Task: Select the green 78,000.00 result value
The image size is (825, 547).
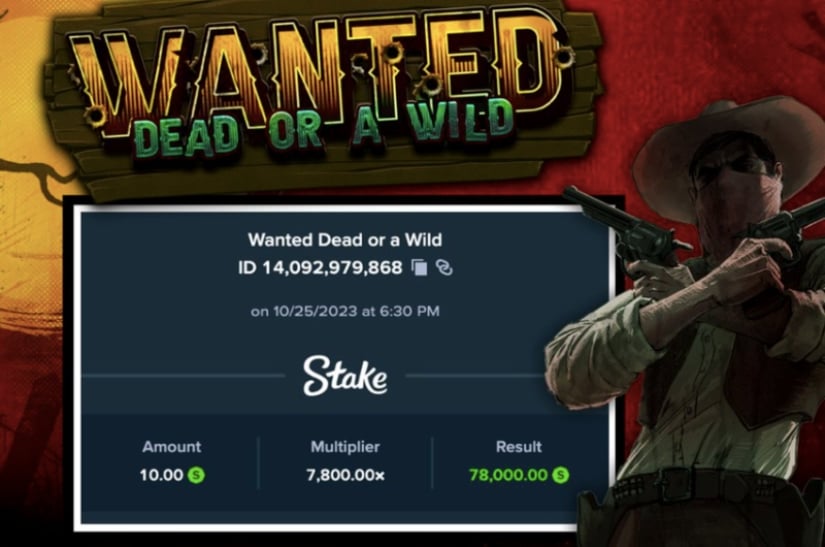Action: [508, 475]
